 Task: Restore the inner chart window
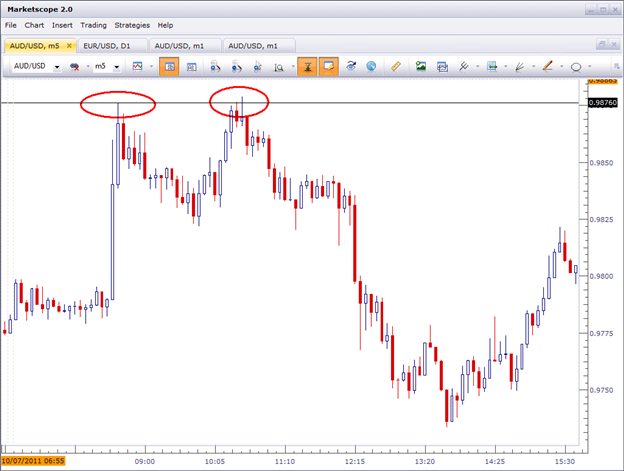click(602, 44)
